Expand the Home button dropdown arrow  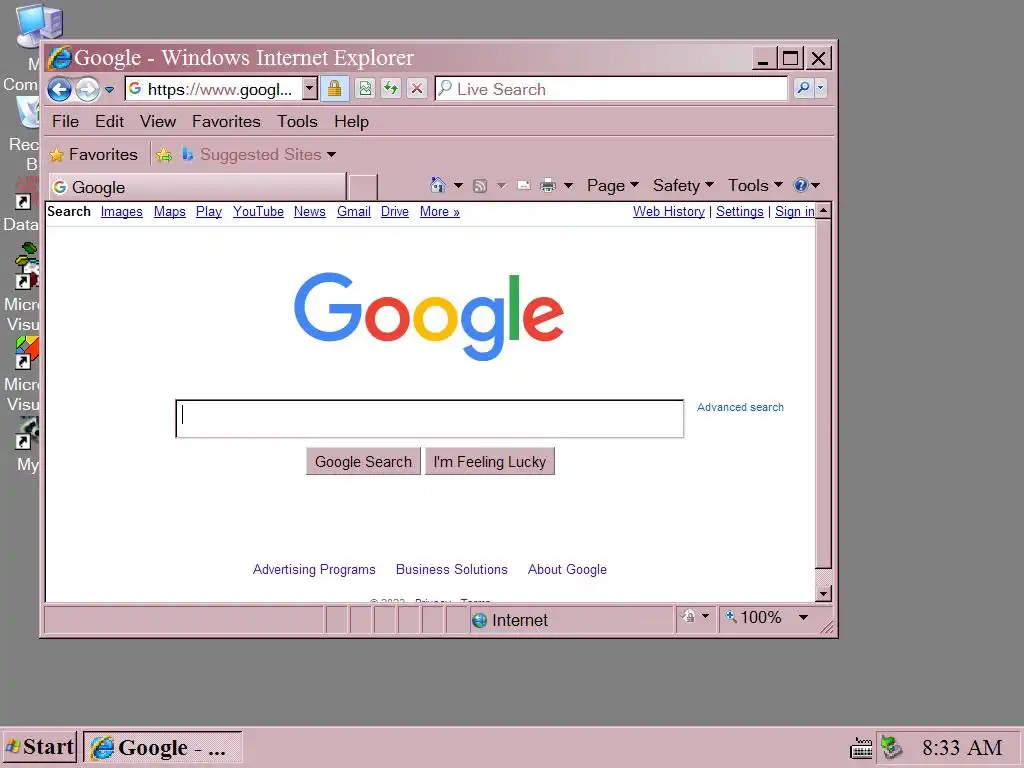tap(458, 186)
